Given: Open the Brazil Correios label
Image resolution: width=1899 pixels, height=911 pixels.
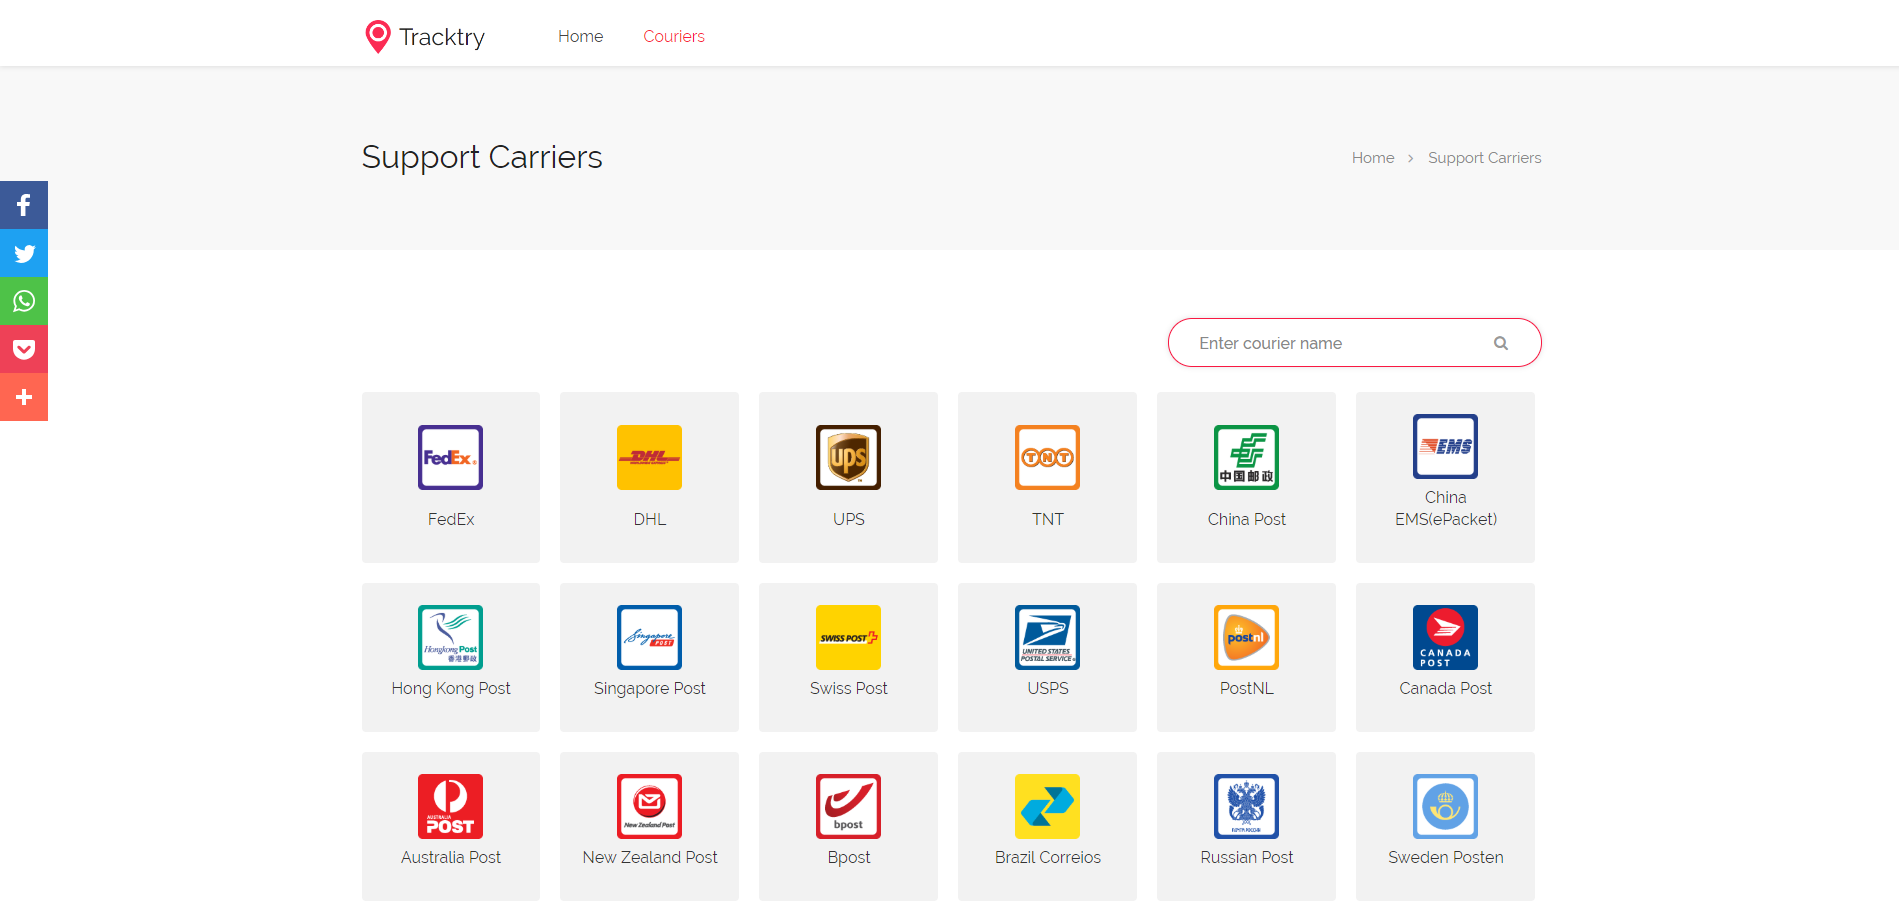Looking at the screenshot, I should [x=1048, y=857].
